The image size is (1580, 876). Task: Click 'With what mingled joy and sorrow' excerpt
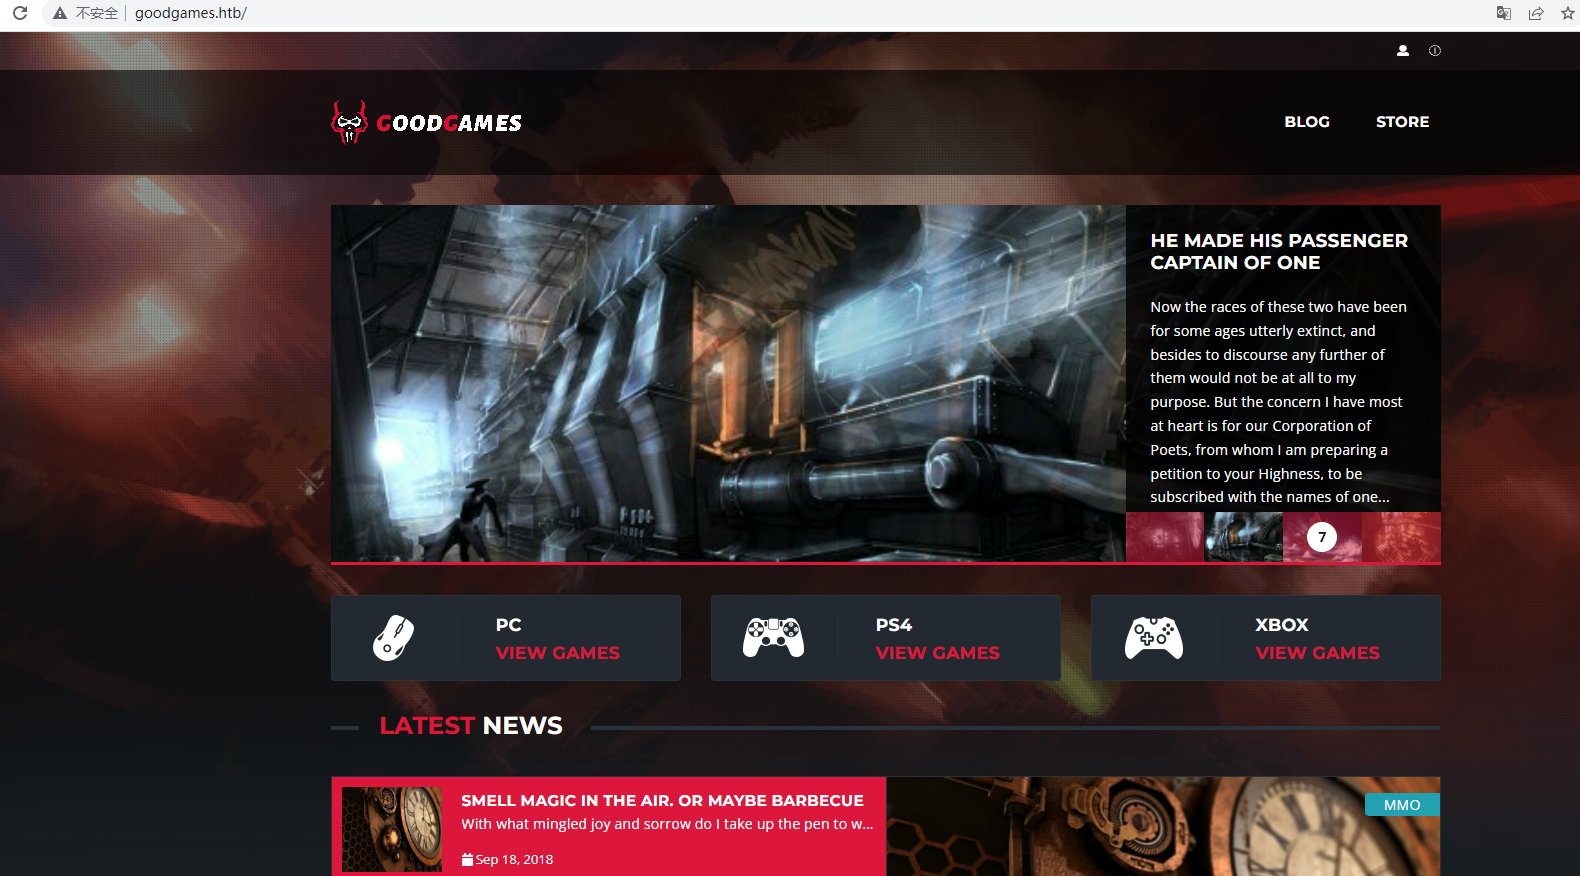(667, 824)
